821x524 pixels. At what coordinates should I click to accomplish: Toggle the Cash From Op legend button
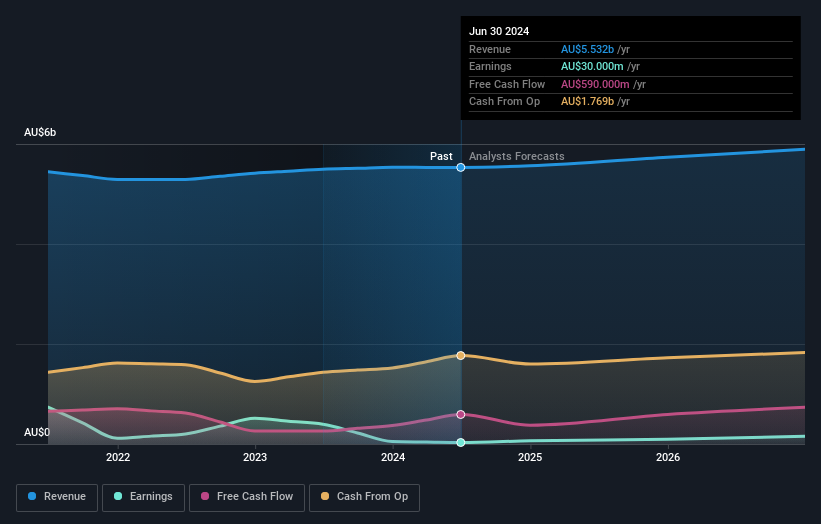tap(364, 497)
